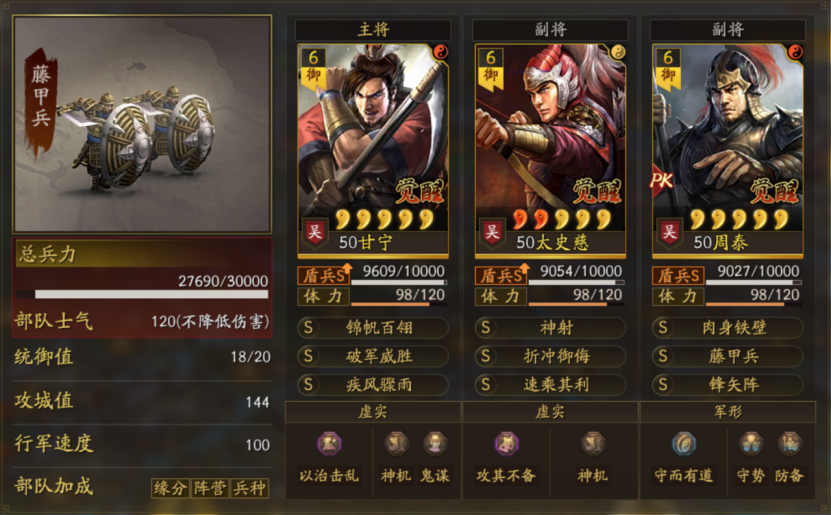Image resolution: width=831 pixels, height=515 pixels.
Task: Open the 阵营 bonus tab
Action: pyautogui.click(x=210, y=488)
